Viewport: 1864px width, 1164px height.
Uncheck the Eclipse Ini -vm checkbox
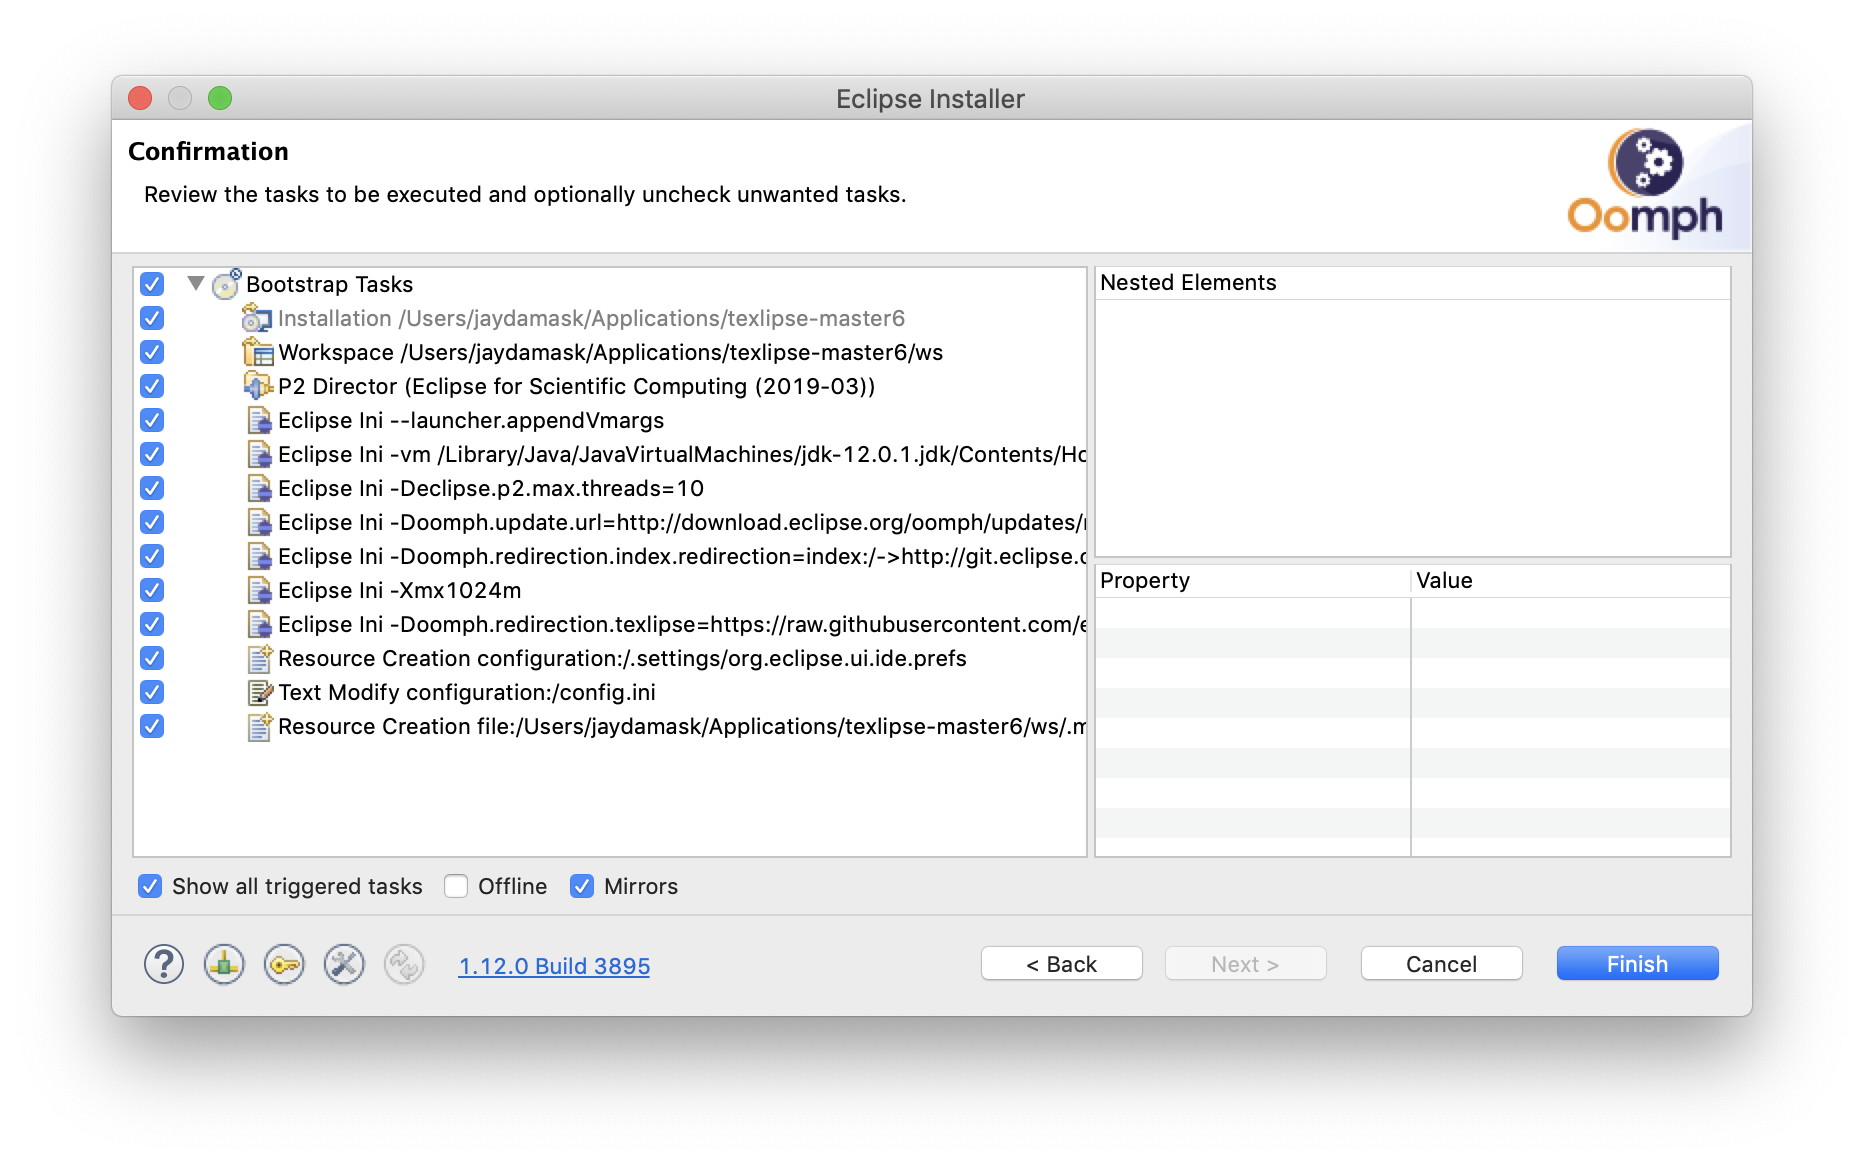pyautogui.click(x=152, y=454)
